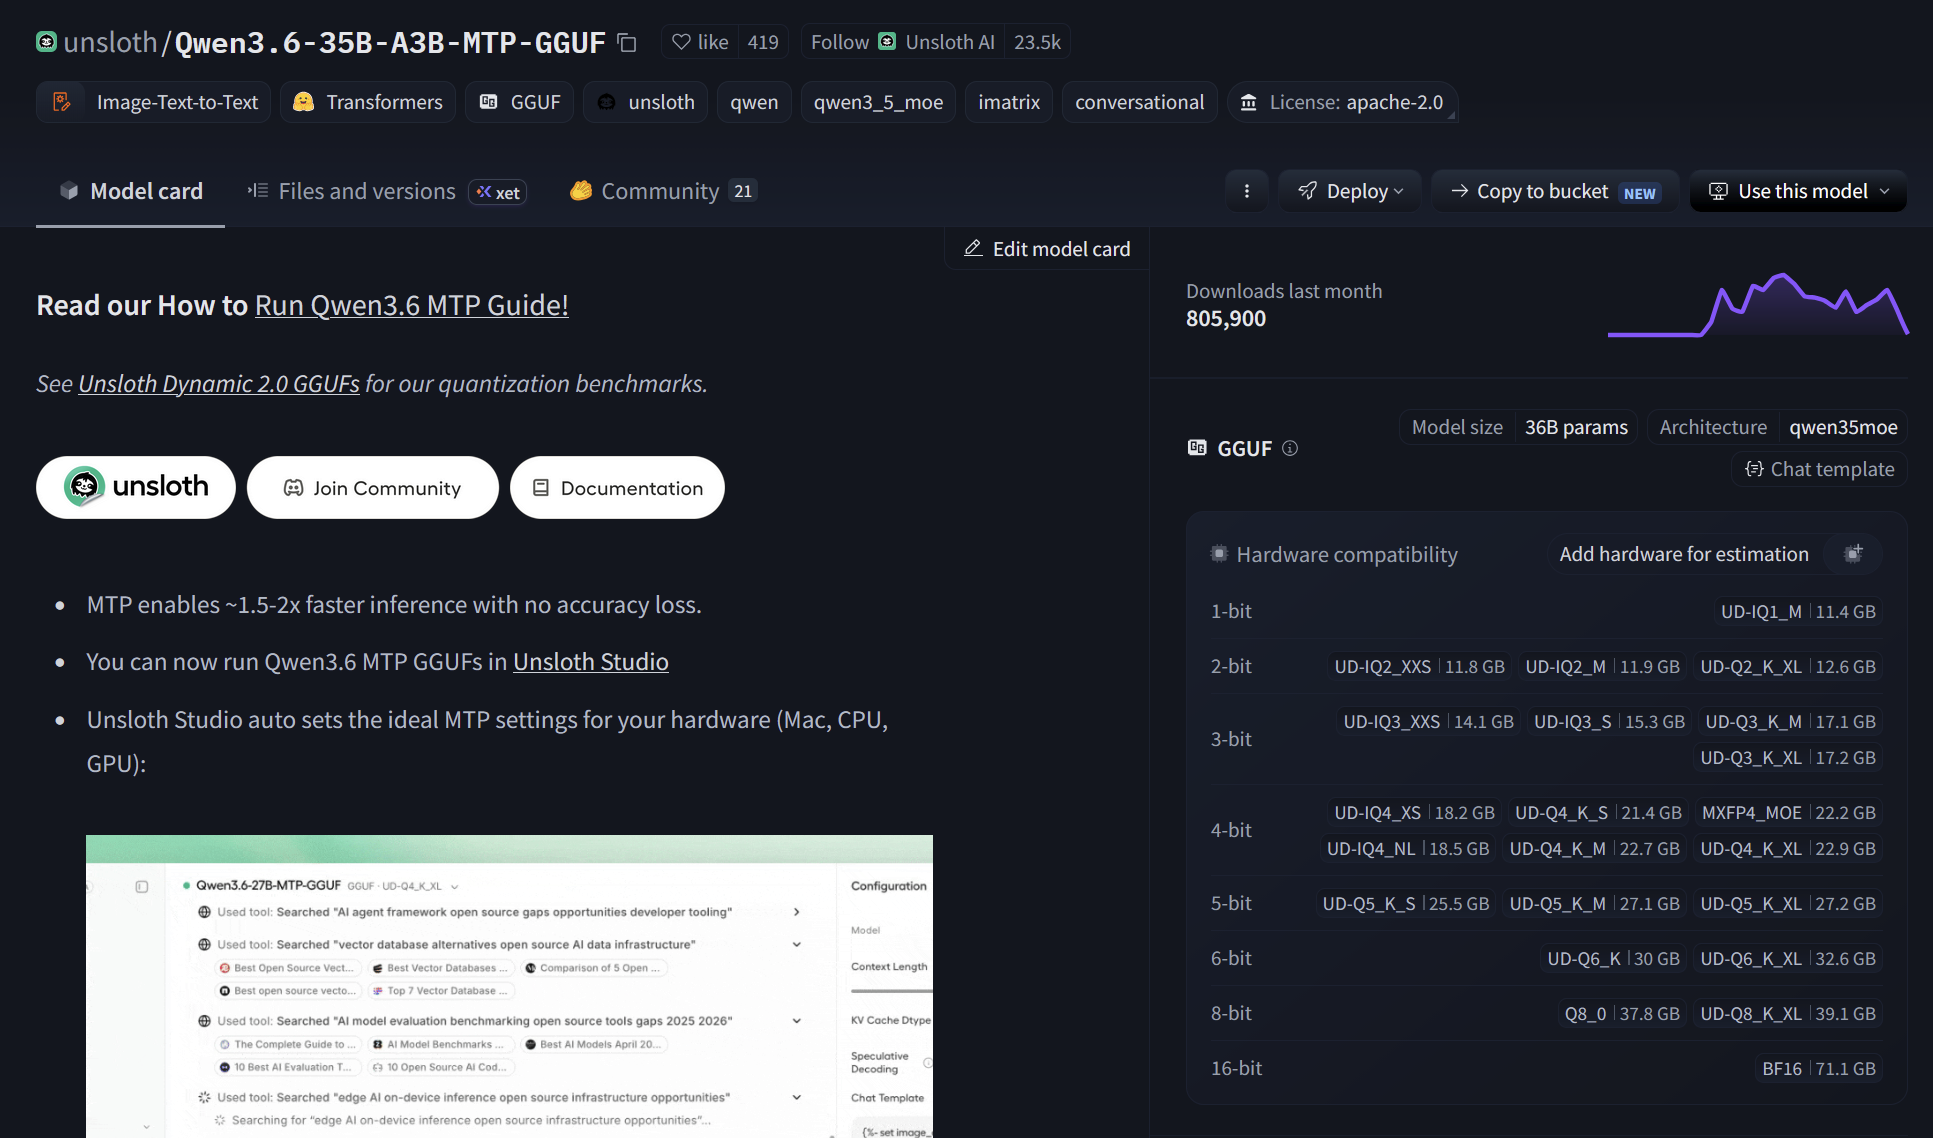The image size is (1933, 1138).
Task: Select the conversational tag
Action: pyautogui.click(x=1139, y=102)
